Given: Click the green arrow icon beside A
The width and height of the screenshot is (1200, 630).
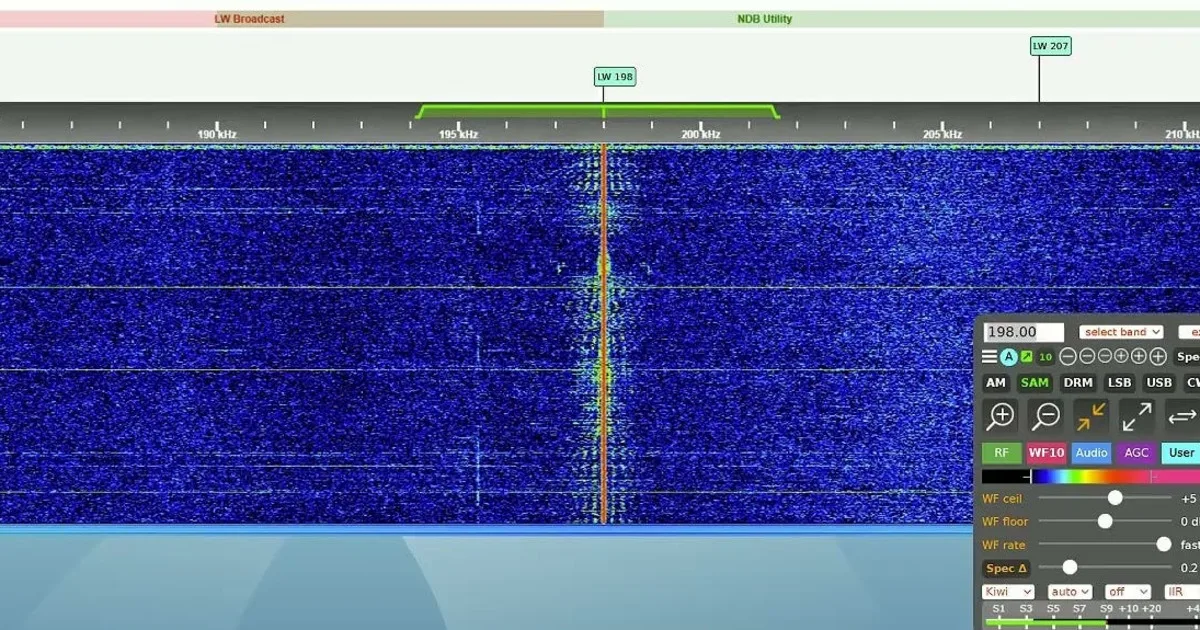Looking at the screenshot, I should (x=1027, y=357).
